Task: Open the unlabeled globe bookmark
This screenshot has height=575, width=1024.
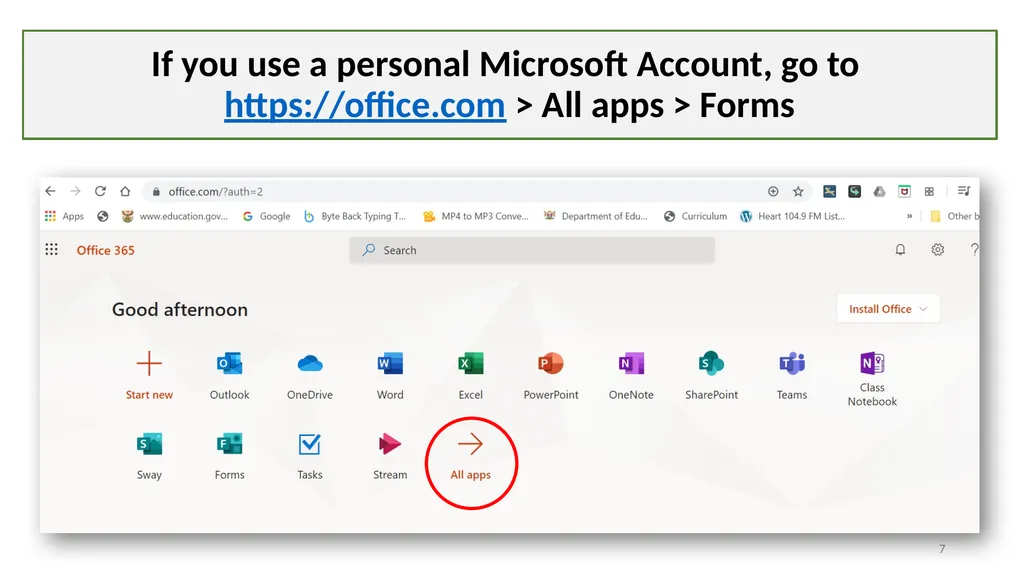Action: pos(103,216)
